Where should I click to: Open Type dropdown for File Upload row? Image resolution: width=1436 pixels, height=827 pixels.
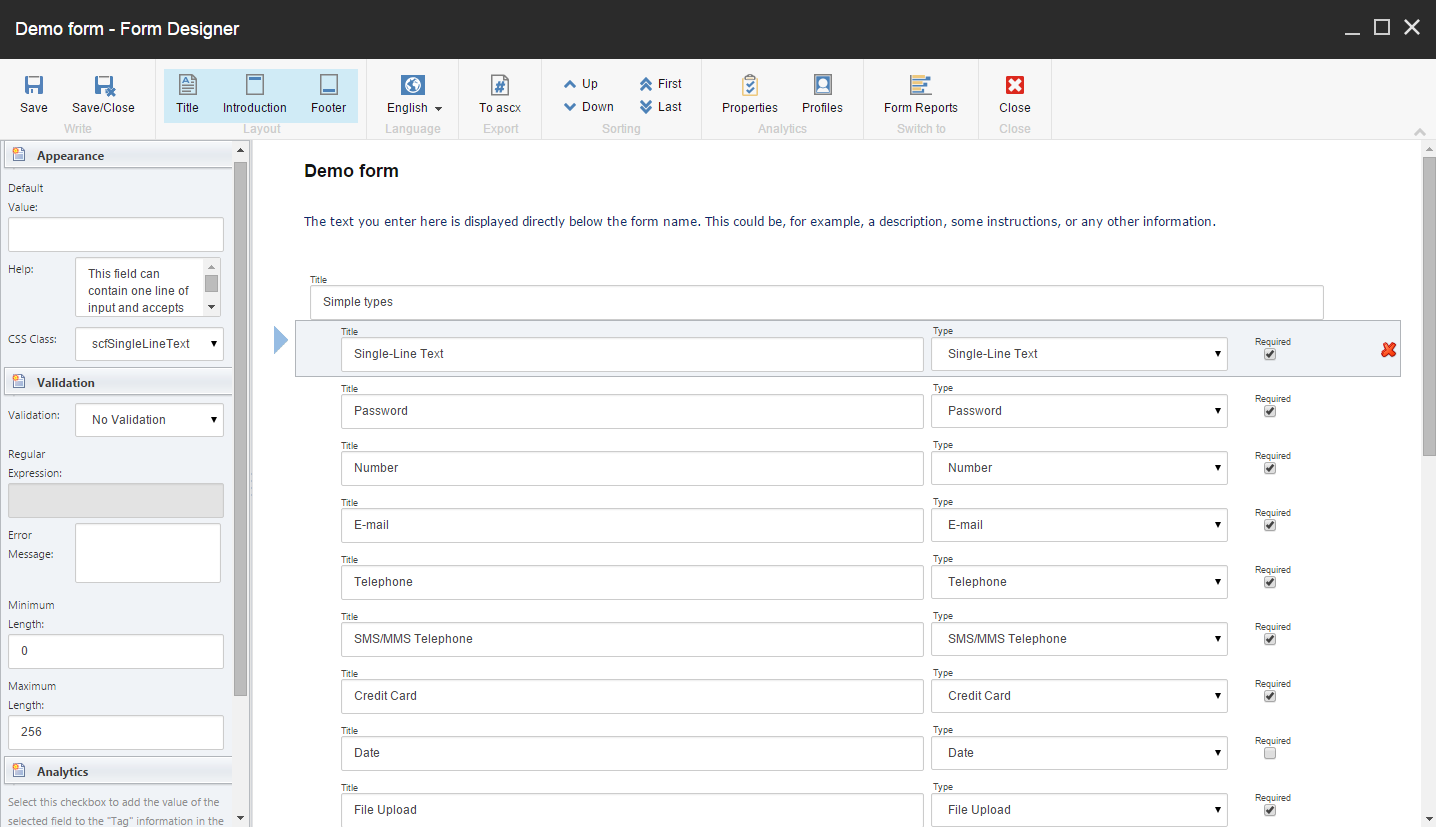tap(1079, 810)
